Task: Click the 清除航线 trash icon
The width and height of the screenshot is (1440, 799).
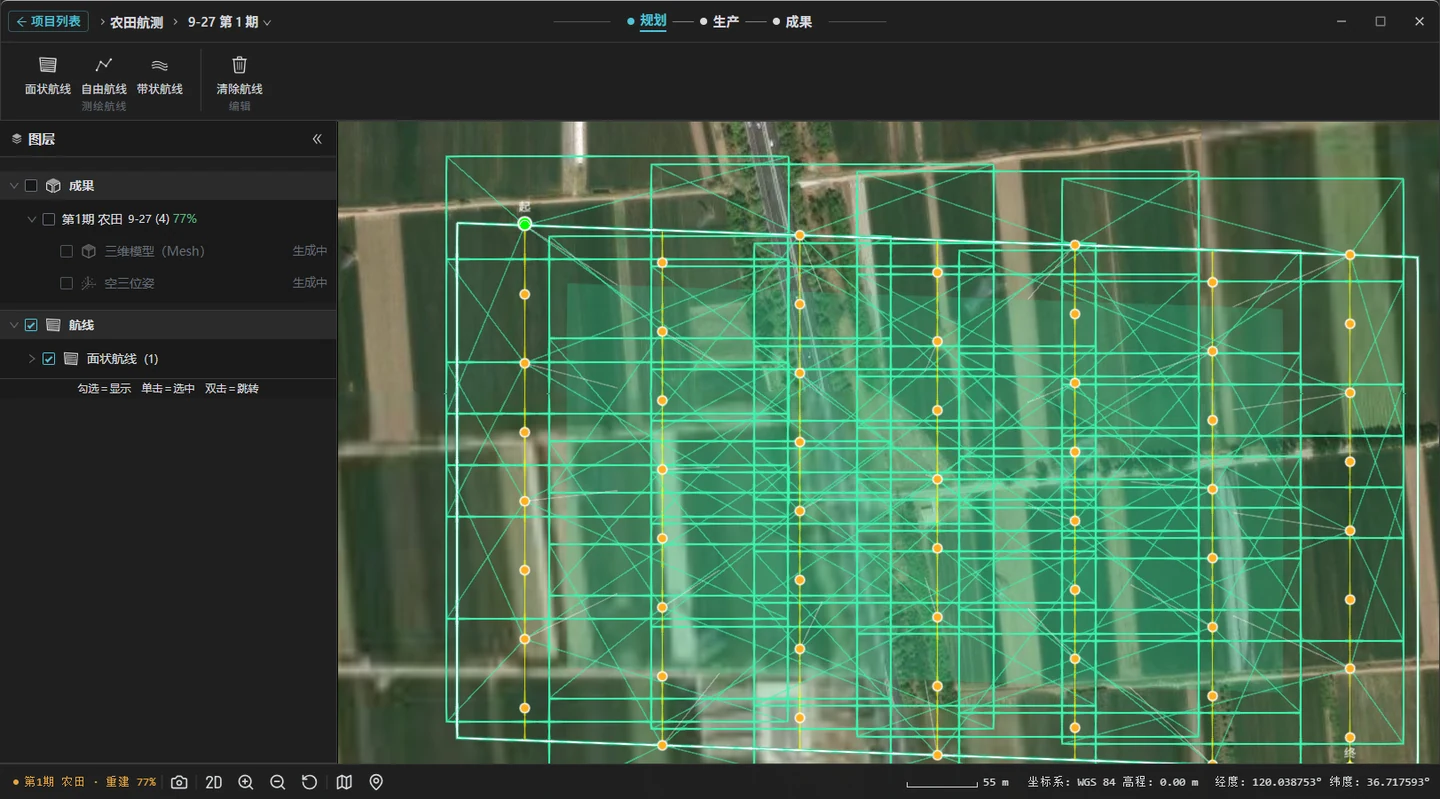Action: (239, 65)
